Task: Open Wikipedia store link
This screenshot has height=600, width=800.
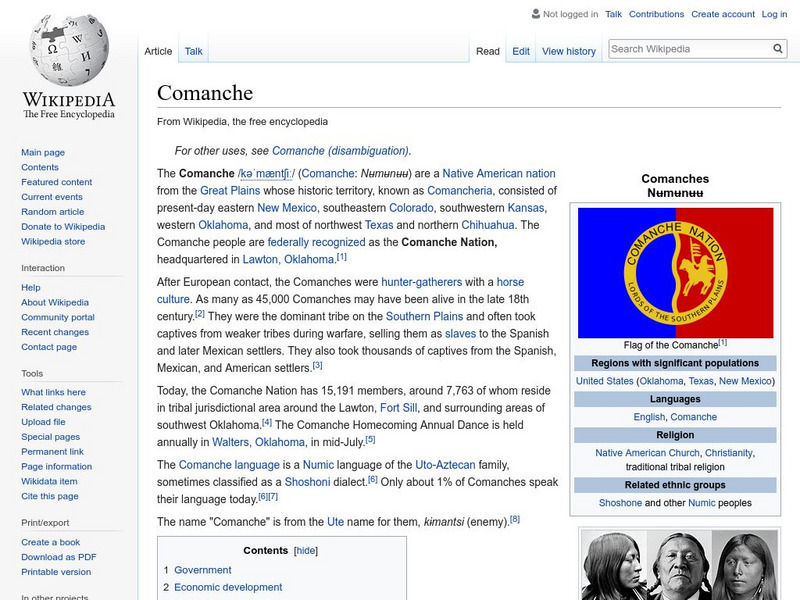Action: point(53,241)
